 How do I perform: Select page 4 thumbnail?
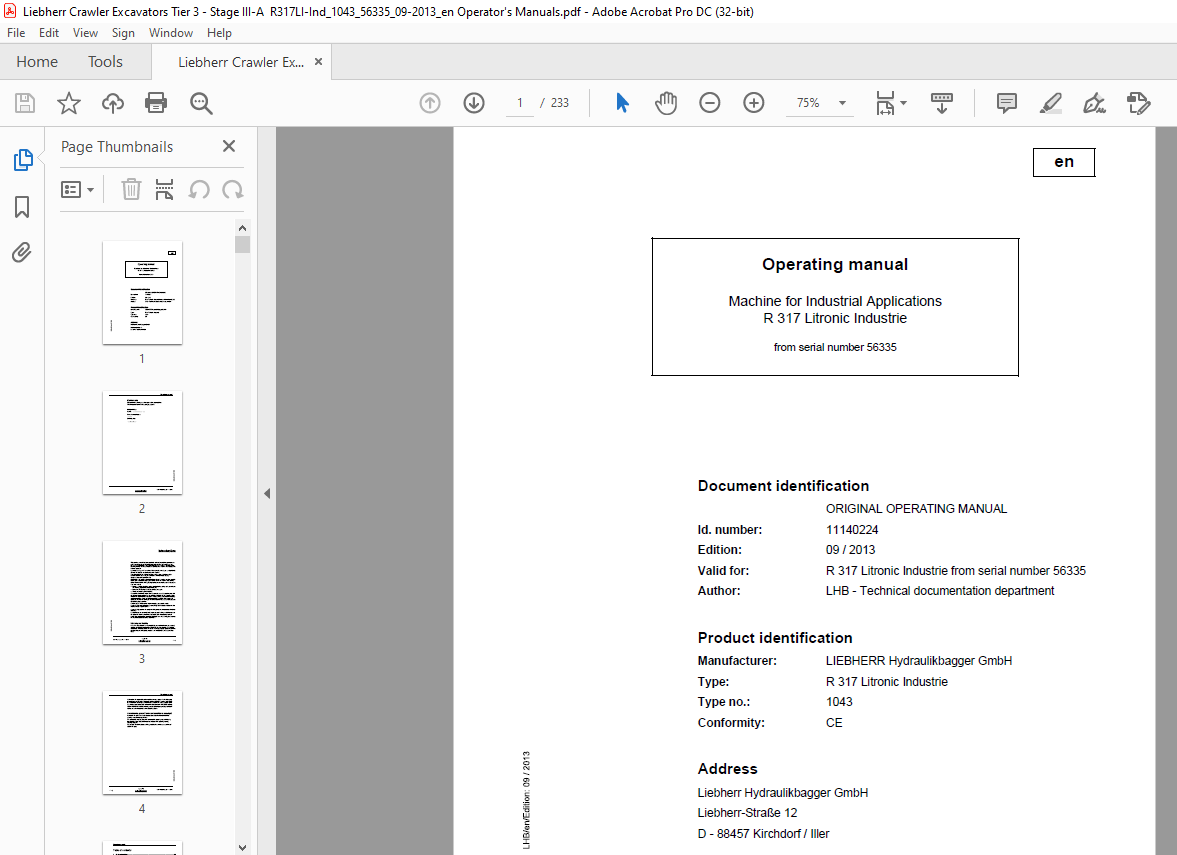pos(142,743)
